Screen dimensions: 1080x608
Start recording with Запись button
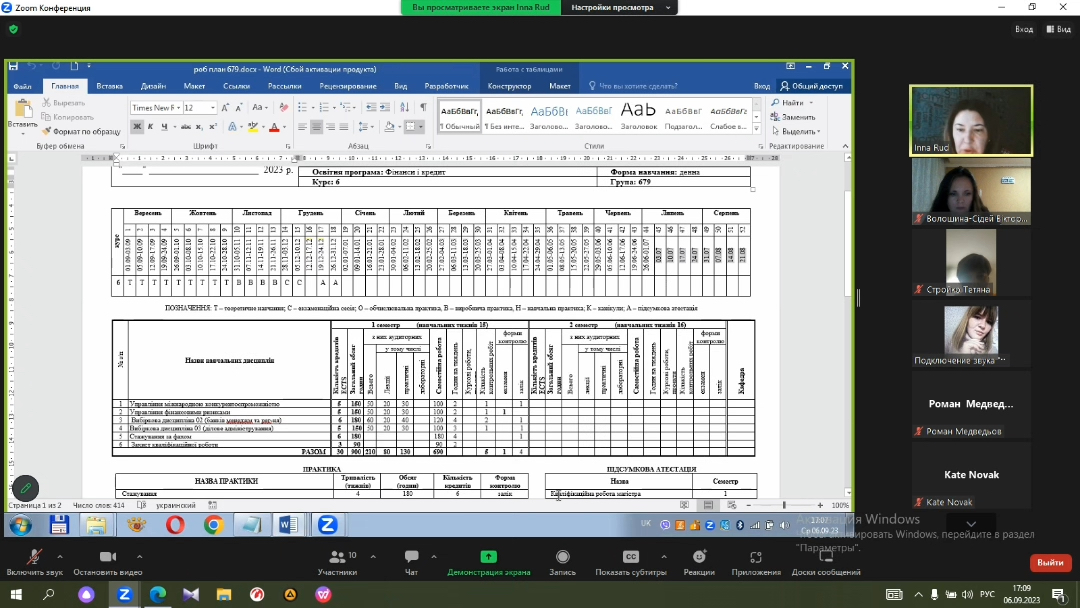563,561
